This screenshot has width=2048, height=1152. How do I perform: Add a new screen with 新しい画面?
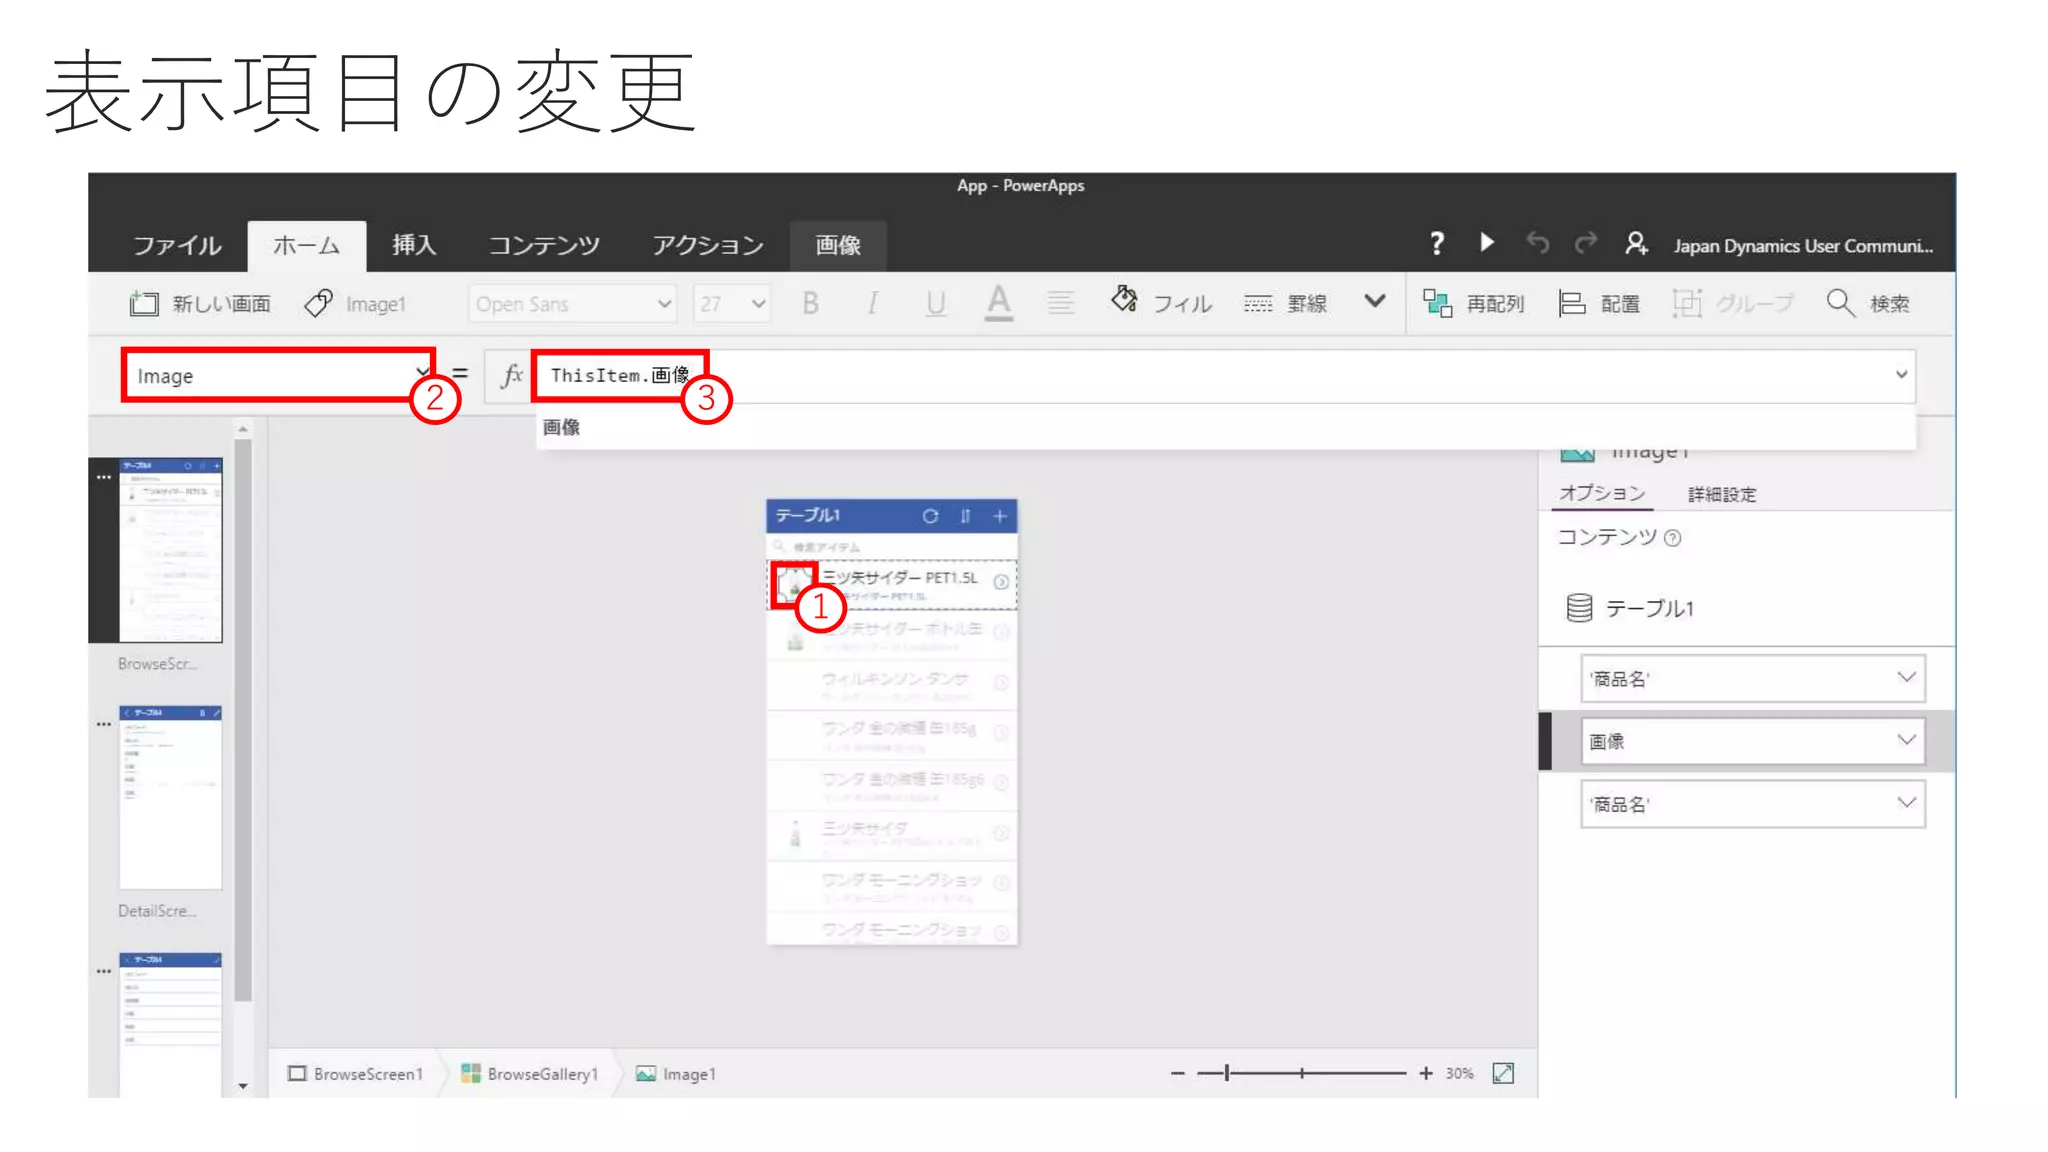click(200, 304)
